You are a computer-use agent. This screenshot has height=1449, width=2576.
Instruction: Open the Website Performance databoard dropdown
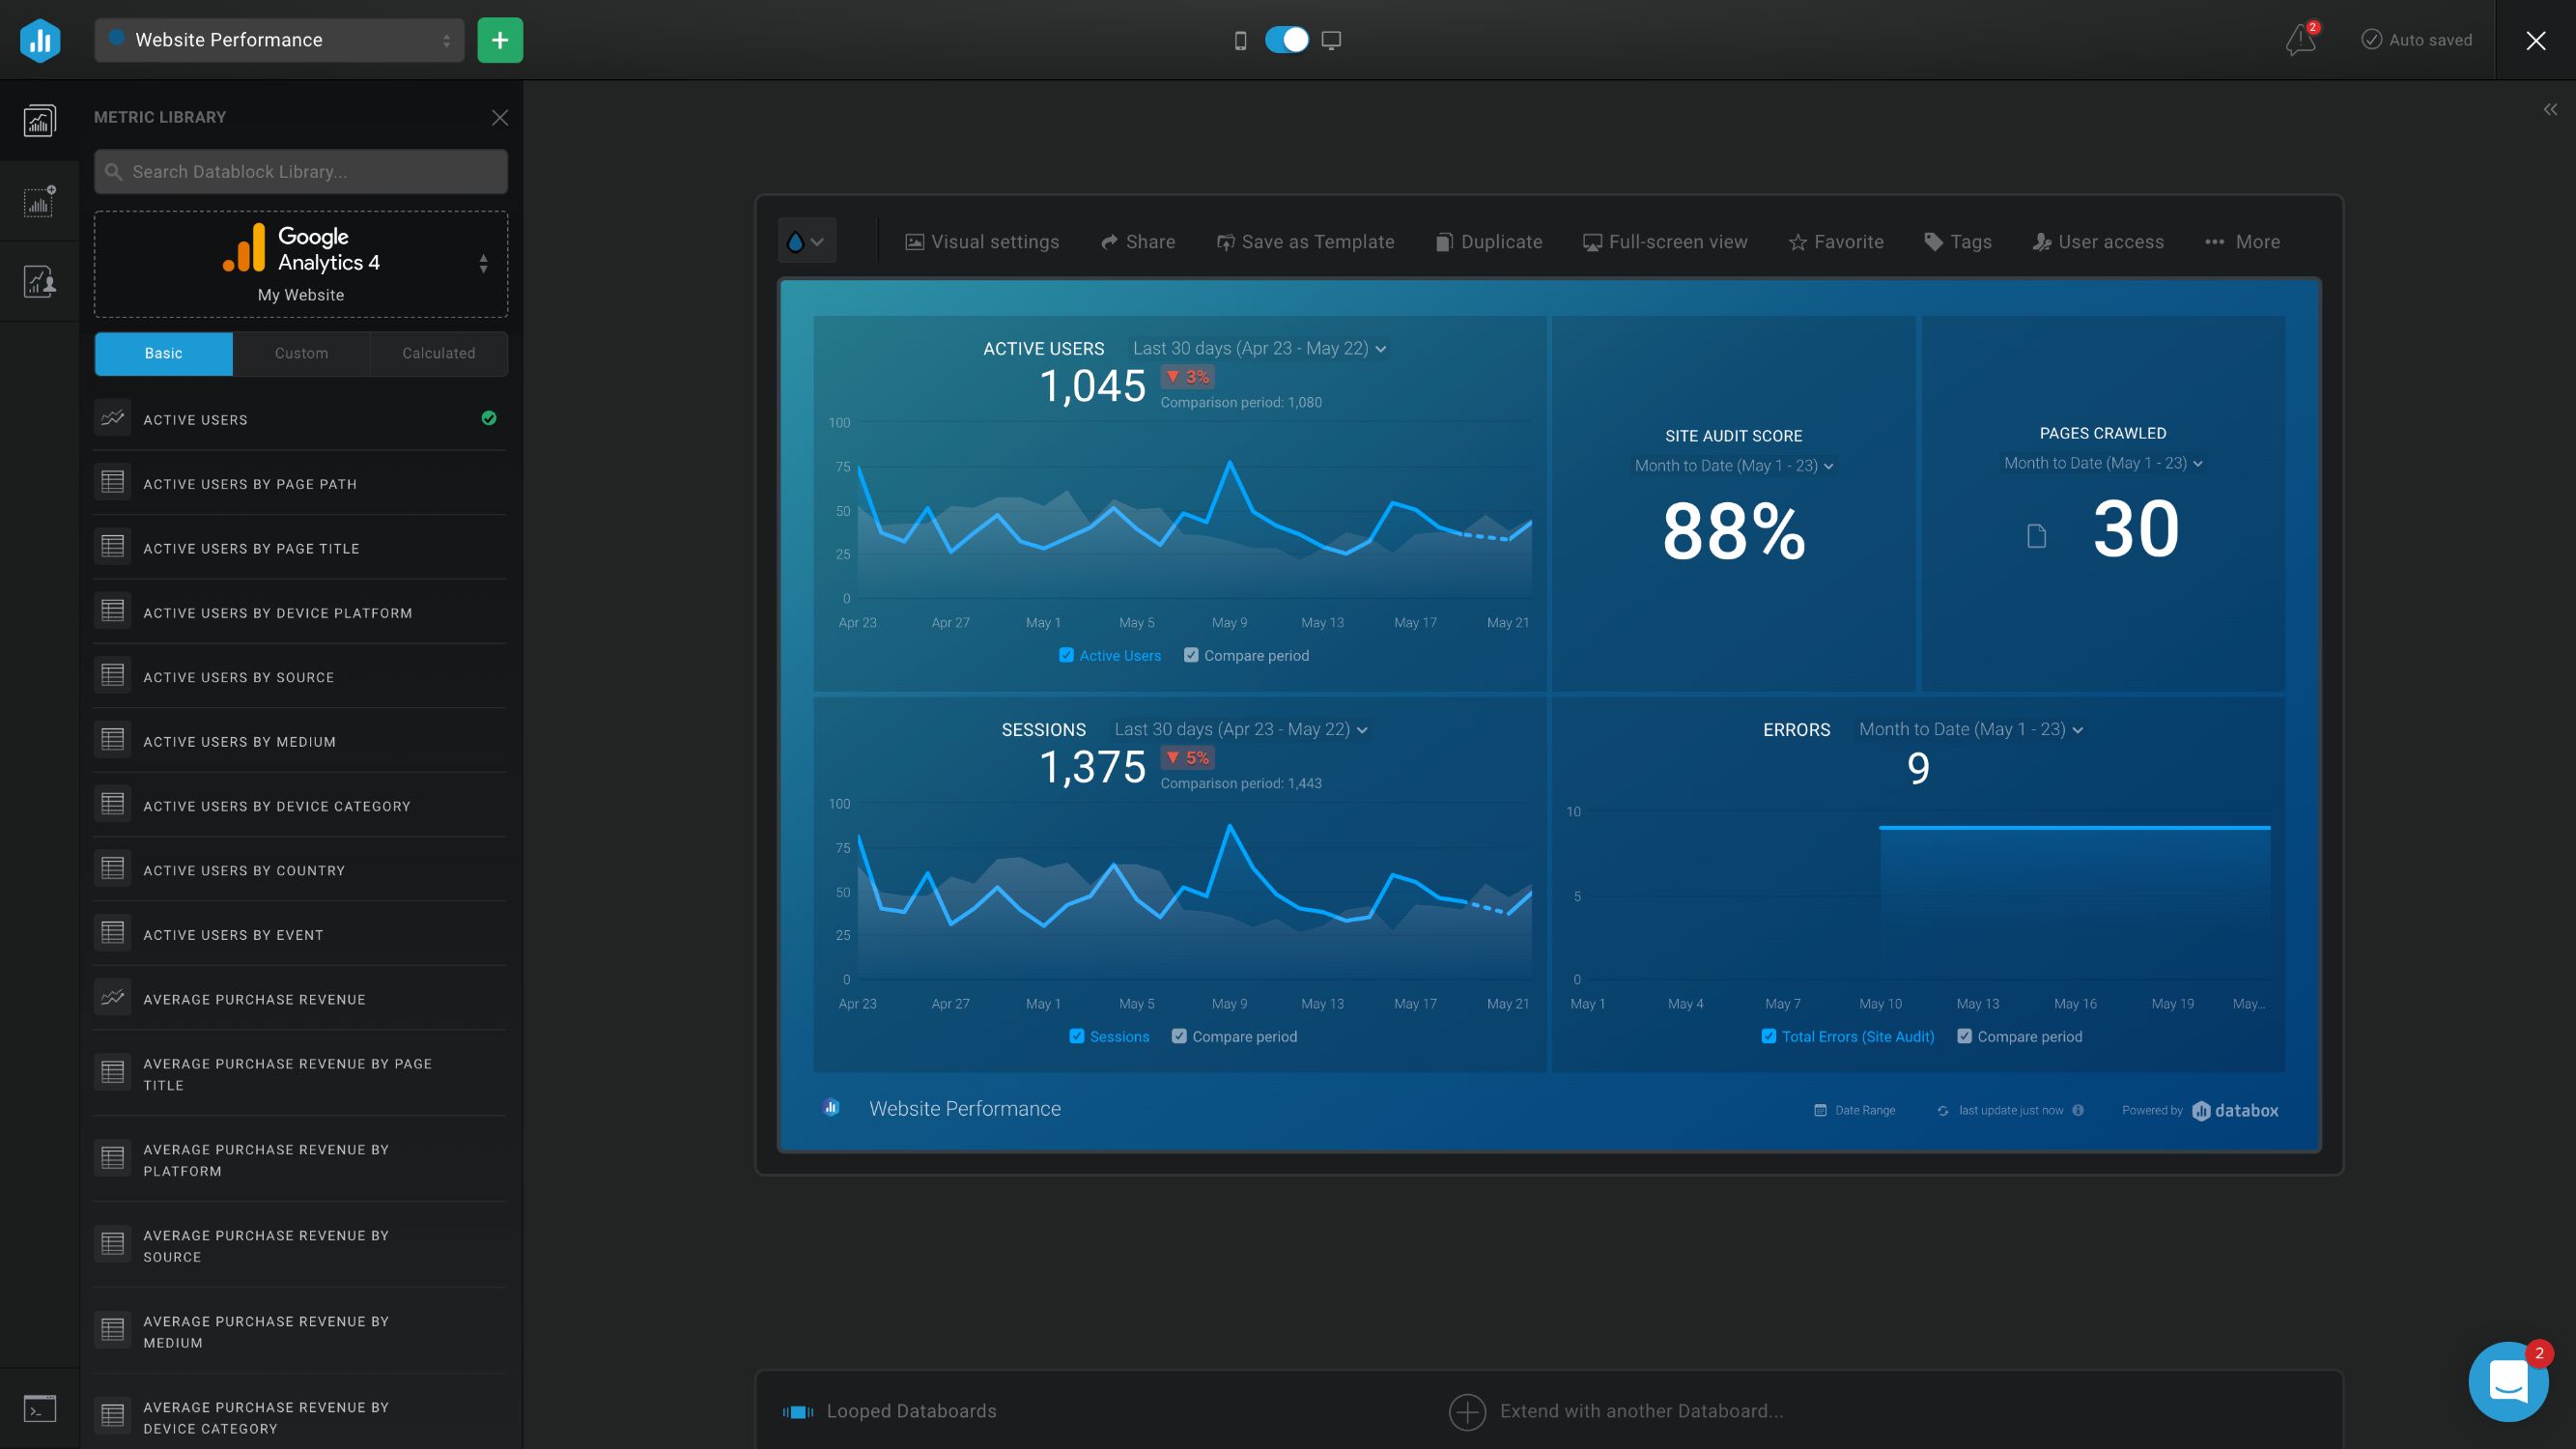click(x=279, y=40)
